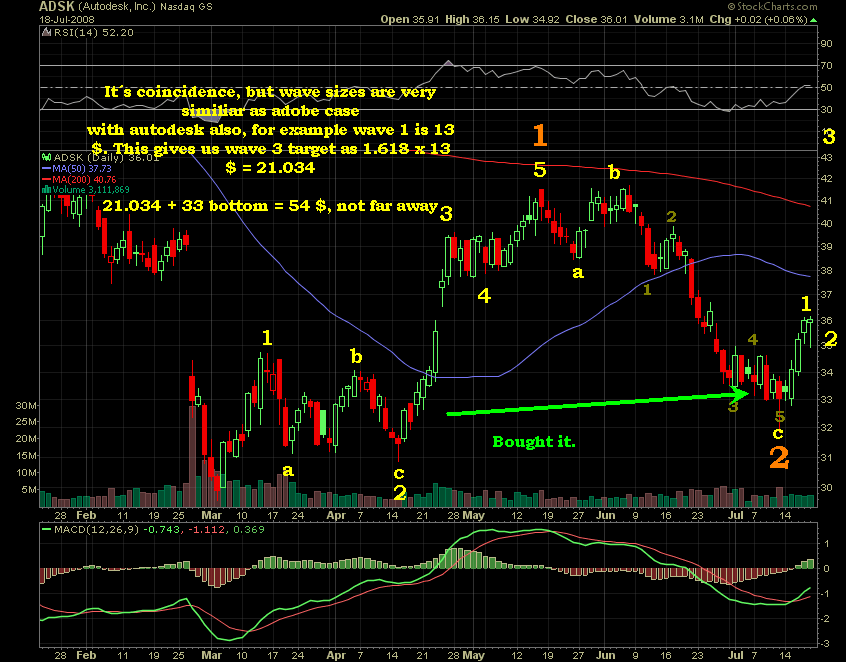Click the green up-arrow beside the Chg value
The image size is (846, 662).
tap(813, 20)
